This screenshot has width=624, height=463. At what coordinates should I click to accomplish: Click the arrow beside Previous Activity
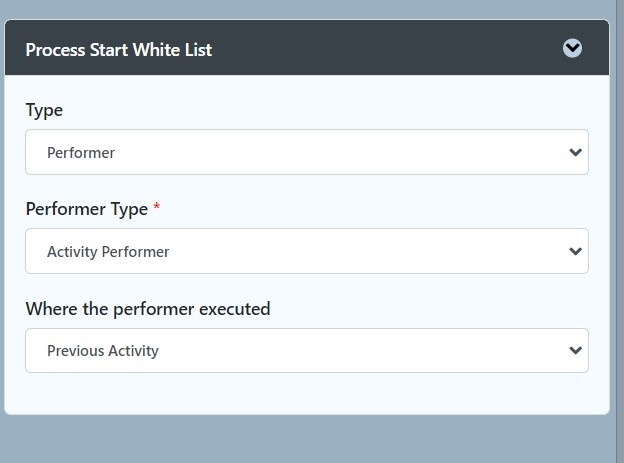pos(575,351)
